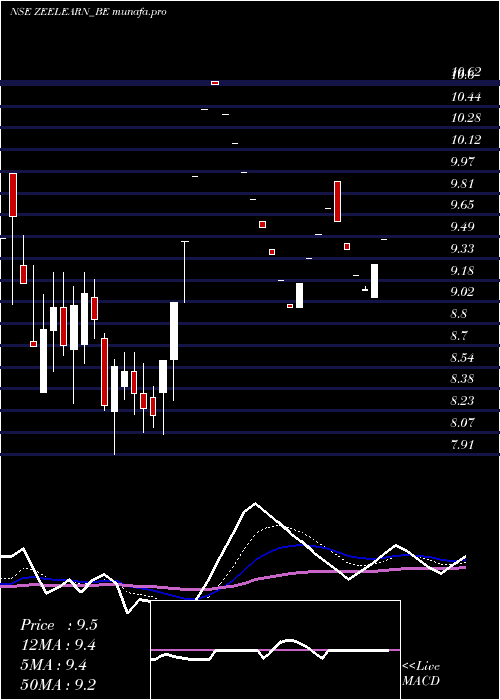Click the 9.33 price axis label
This screenshot has height=700, width=500.
(x=462, y=249)
